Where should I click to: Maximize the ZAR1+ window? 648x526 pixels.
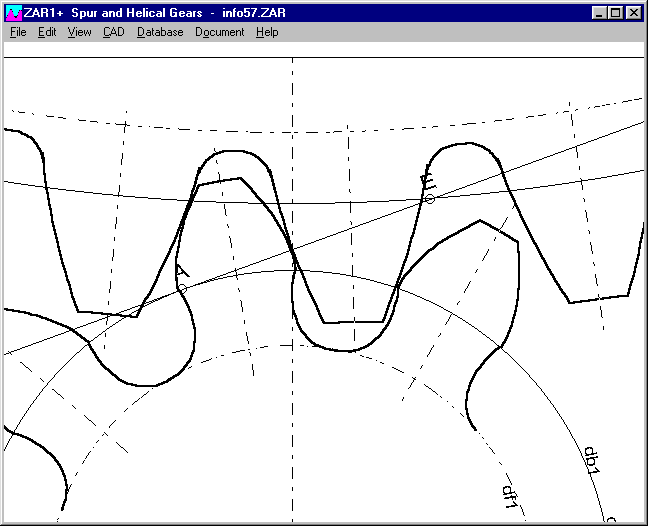[x=615, y=13]
